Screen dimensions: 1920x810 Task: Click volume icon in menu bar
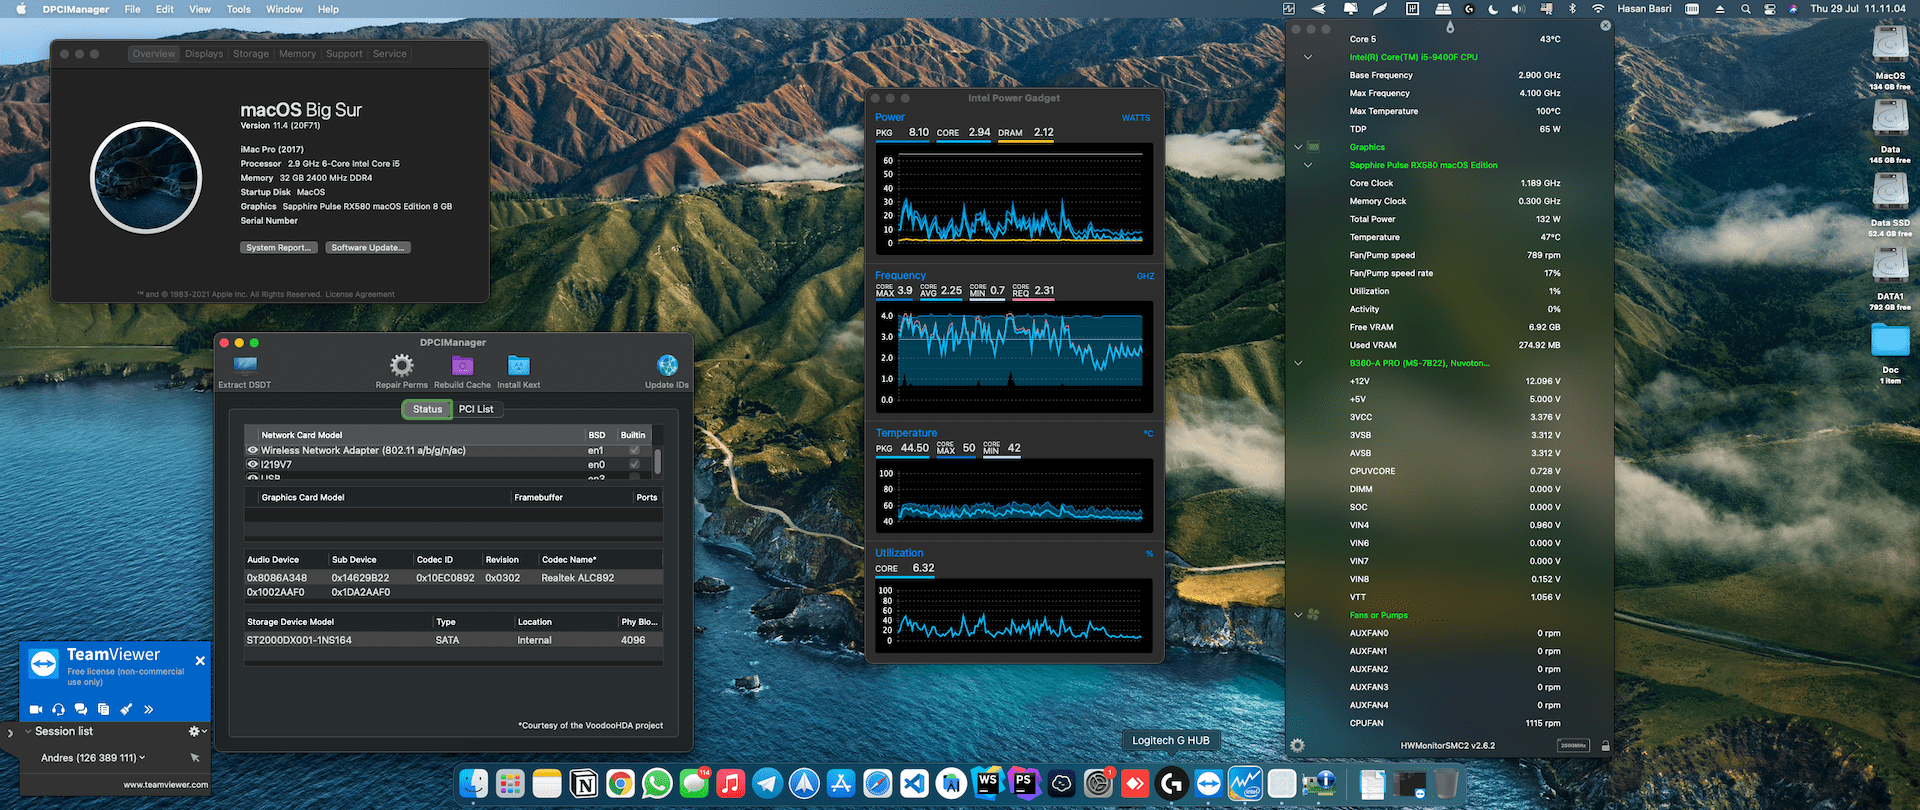coord(1518,8)
